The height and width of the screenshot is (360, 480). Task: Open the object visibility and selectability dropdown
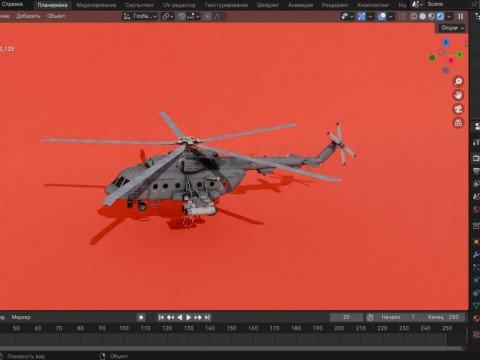click(347, 16)
